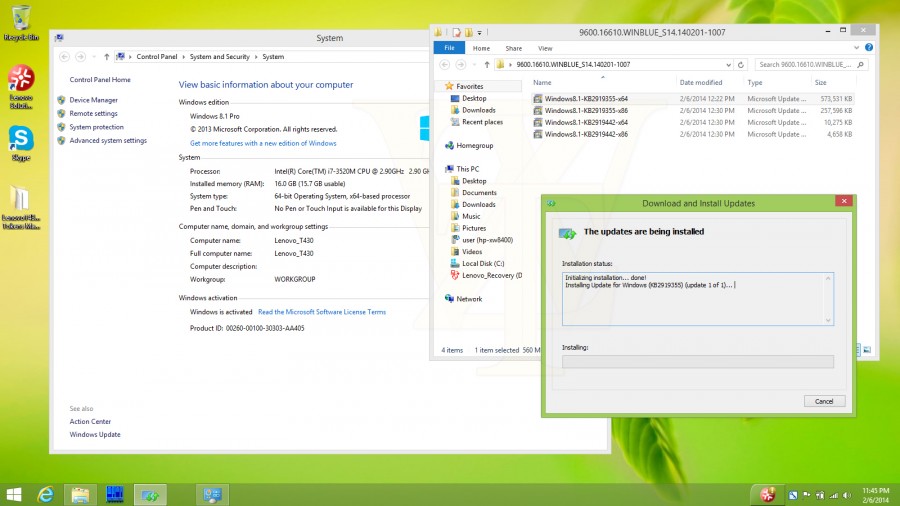Open System protection link
The width and height of the screenshot is (900, 506).
(96, 127)
